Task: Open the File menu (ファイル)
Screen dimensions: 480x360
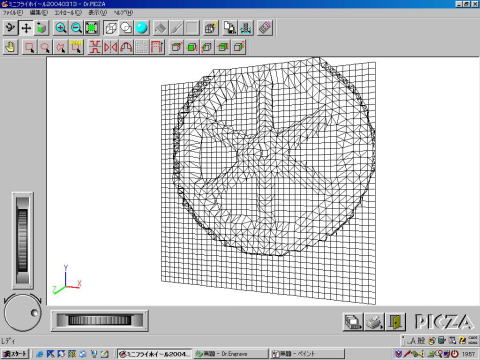Action: (x=13, y=13)
